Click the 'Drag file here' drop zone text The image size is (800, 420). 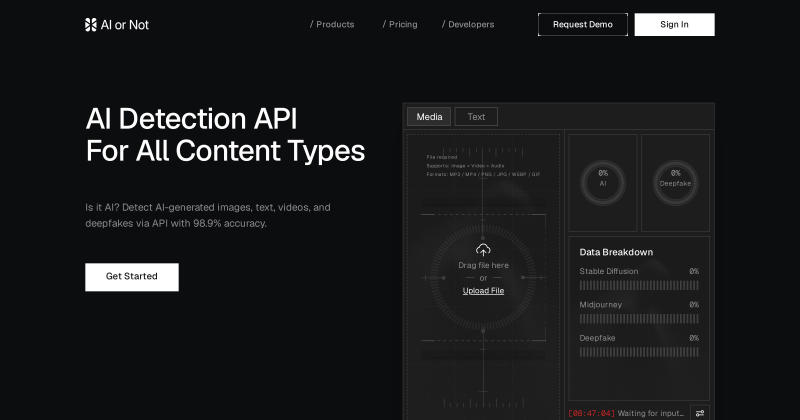(483, 265)
